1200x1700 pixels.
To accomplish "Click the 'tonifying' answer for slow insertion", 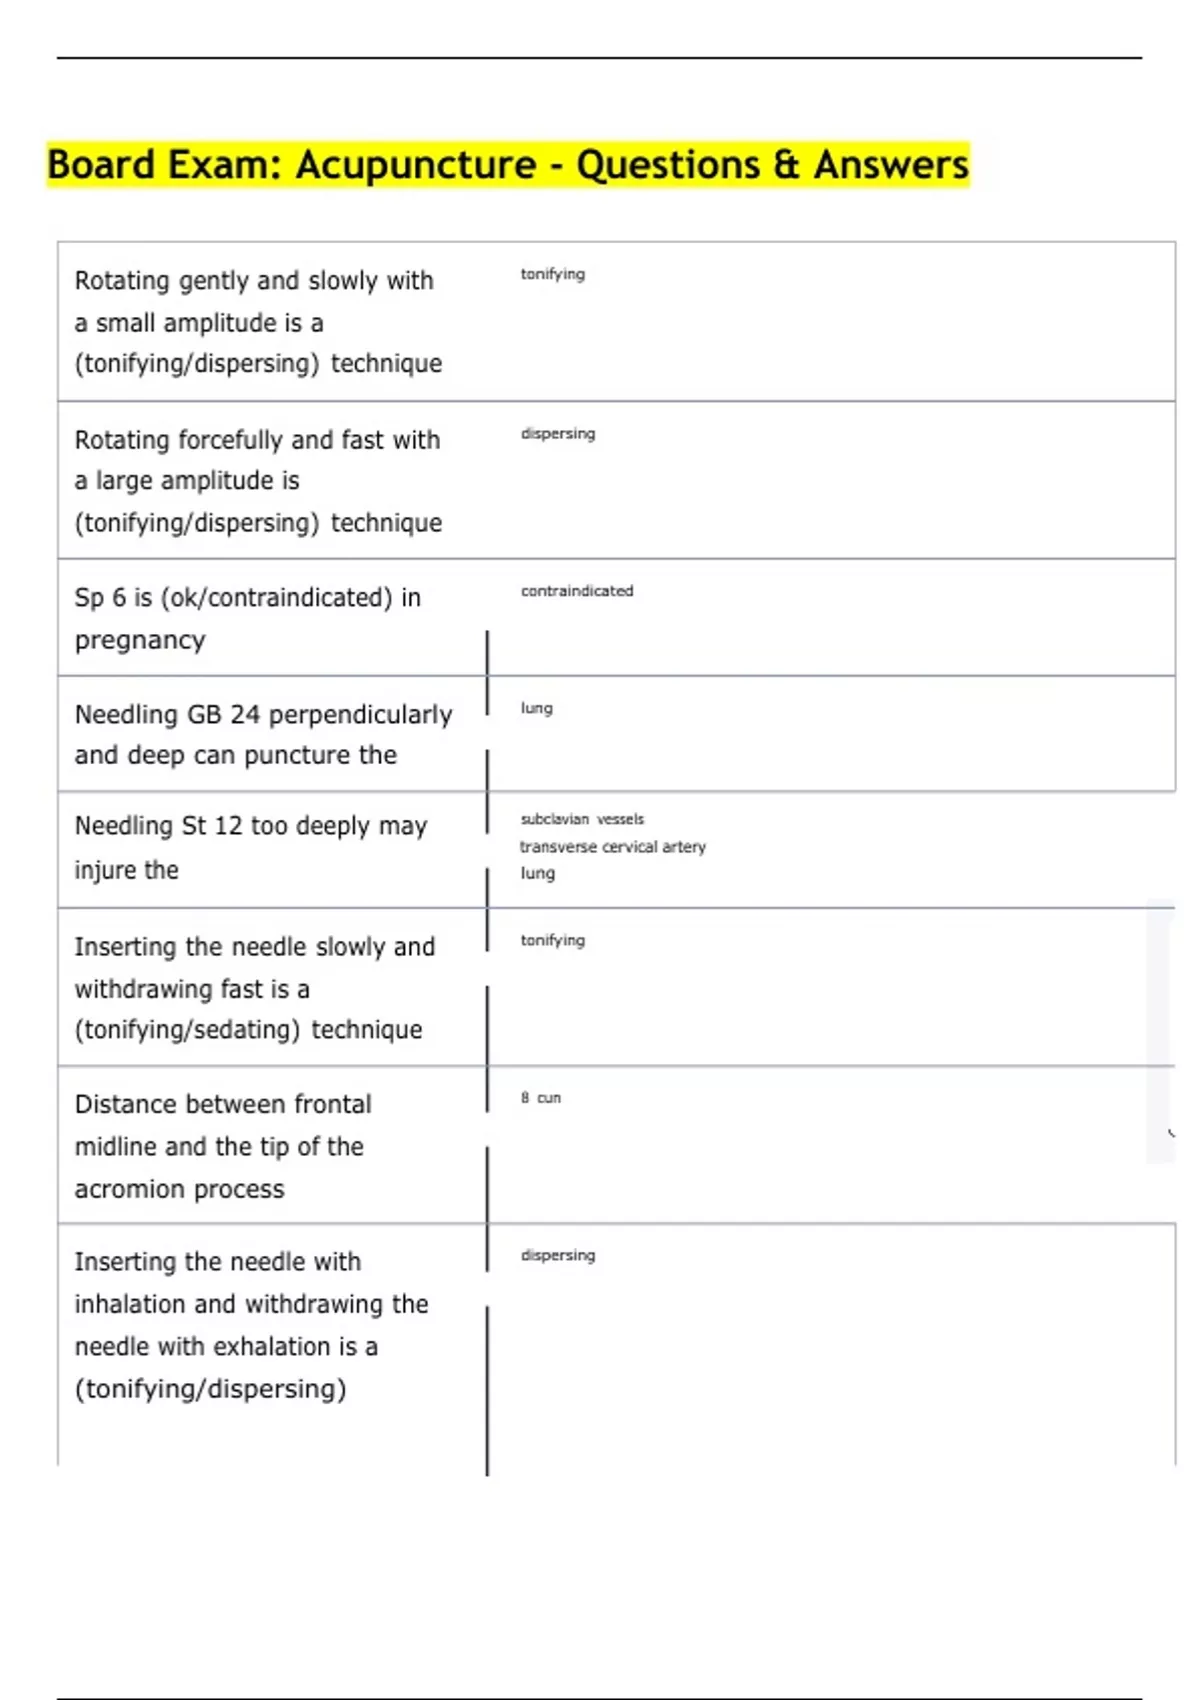I will [552, 940].
